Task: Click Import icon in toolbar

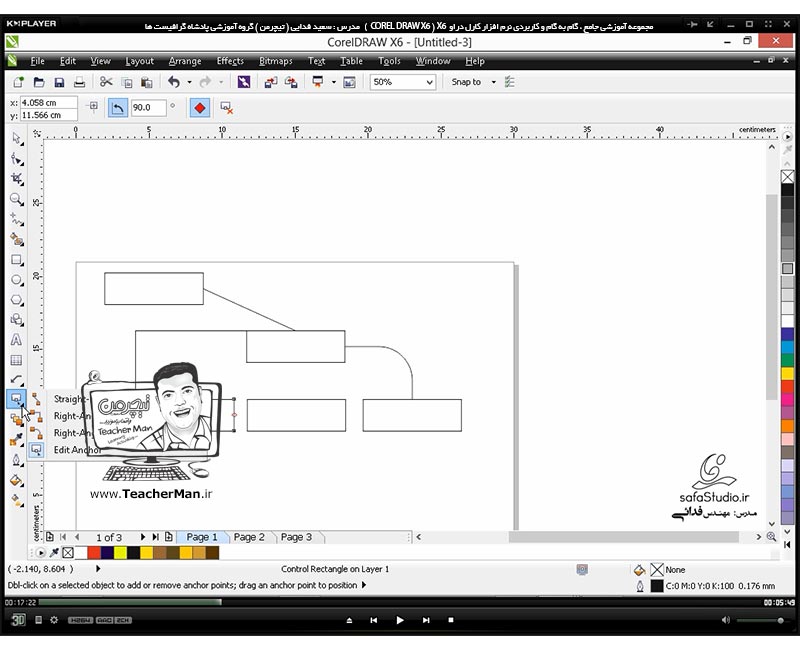Action: coord(270,82)
